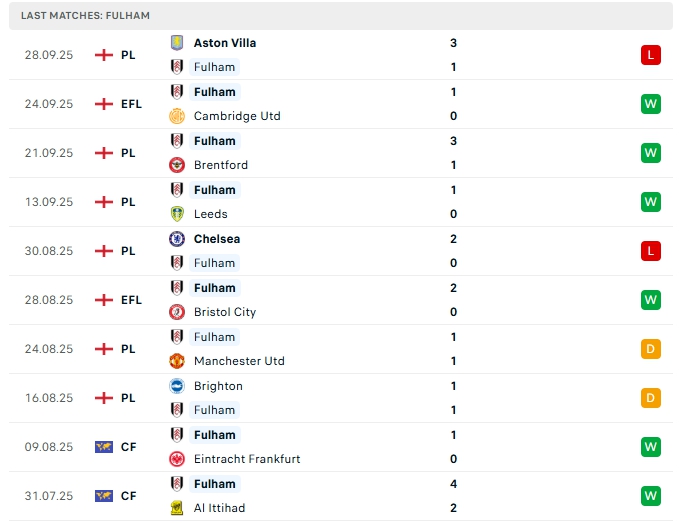The height and width of the screenshot is (523, 685).
Task: Click the Leeds club crest
Action: [177, 214]
